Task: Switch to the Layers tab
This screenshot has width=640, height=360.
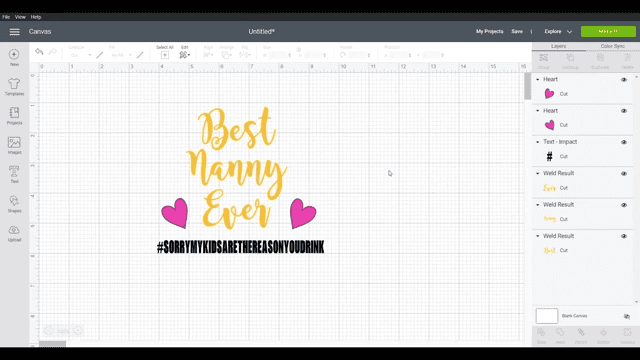Action: [558, 46]
